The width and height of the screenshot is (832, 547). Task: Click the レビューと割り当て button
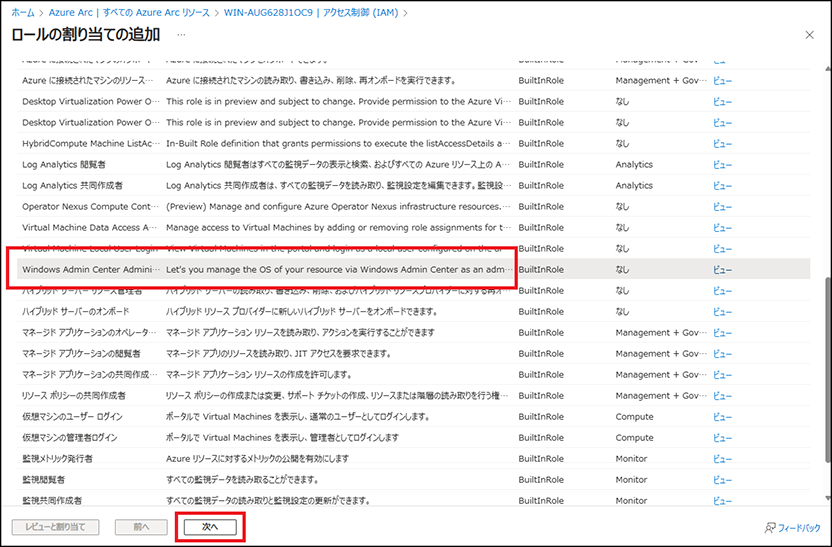tap(56, 527)
